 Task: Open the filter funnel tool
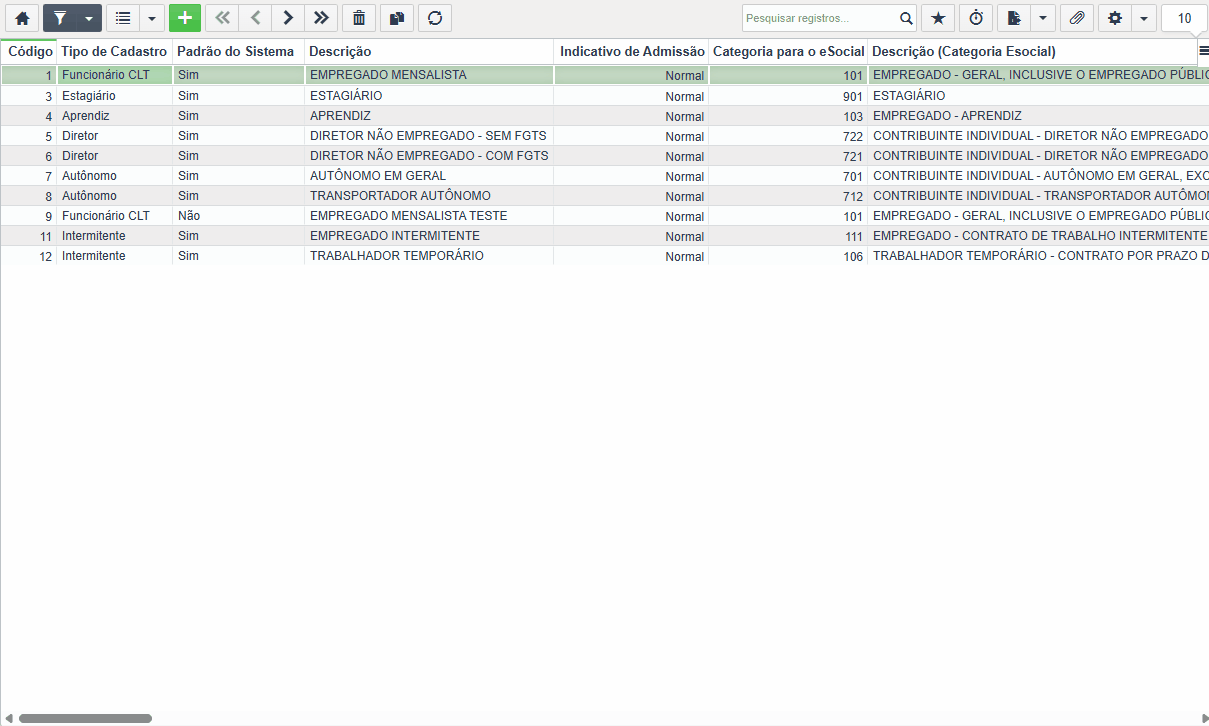tap(60, 18)
